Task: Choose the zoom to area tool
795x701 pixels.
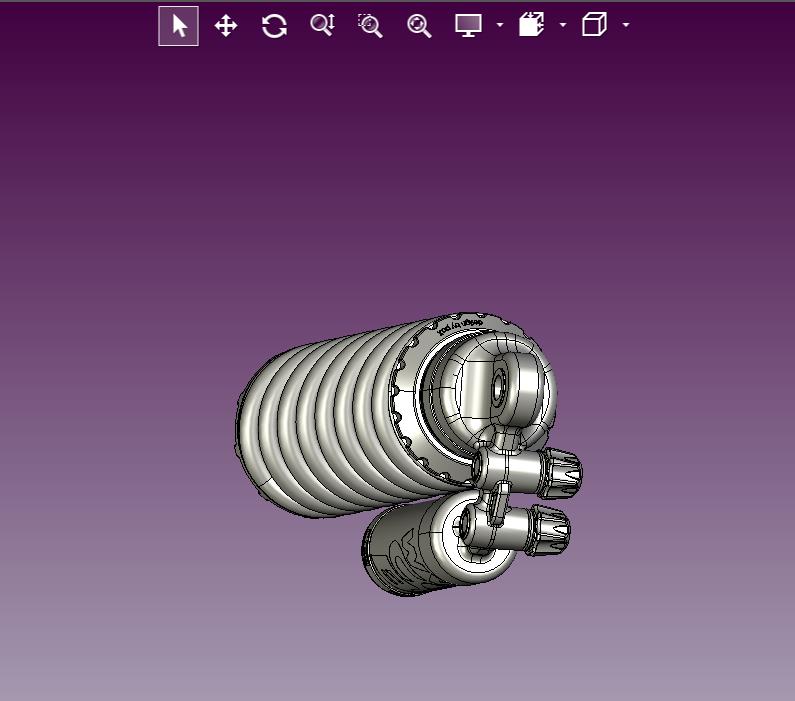Action: tap(370, 25)
